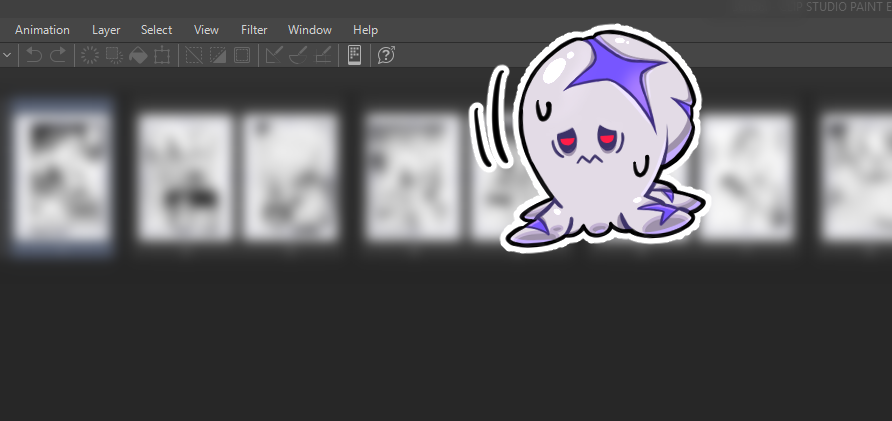This screenshot has height=421, width=892.
Task: Open the Layer menu
Action: 106,30
